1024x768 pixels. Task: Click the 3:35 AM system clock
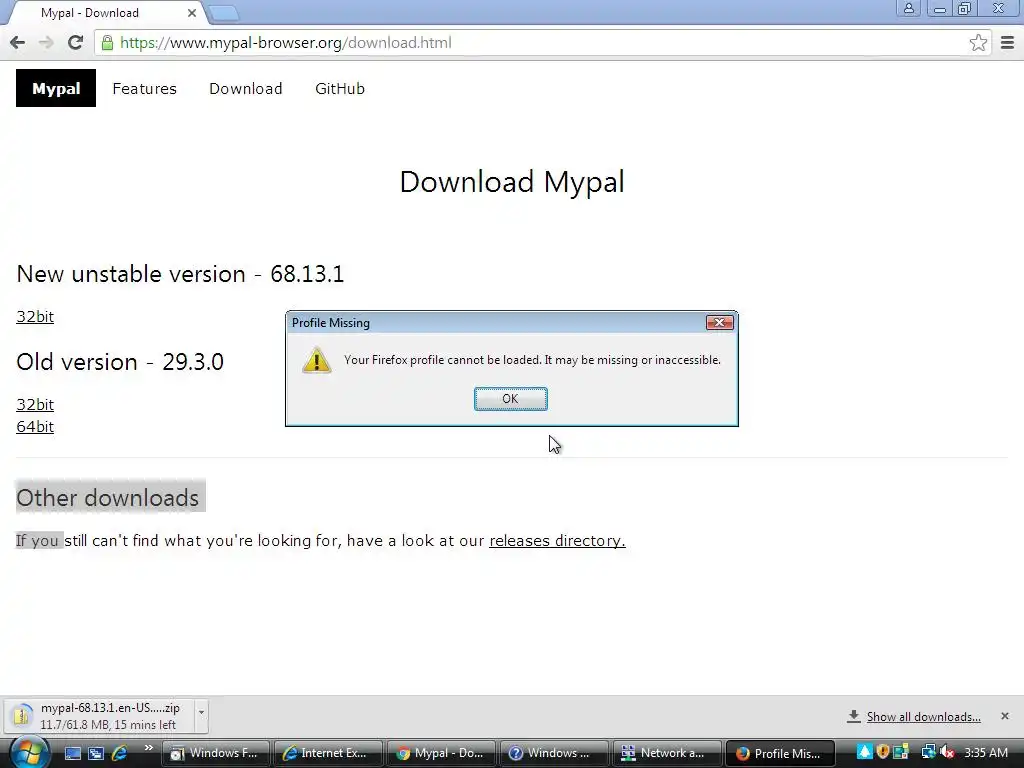(985, 753)
